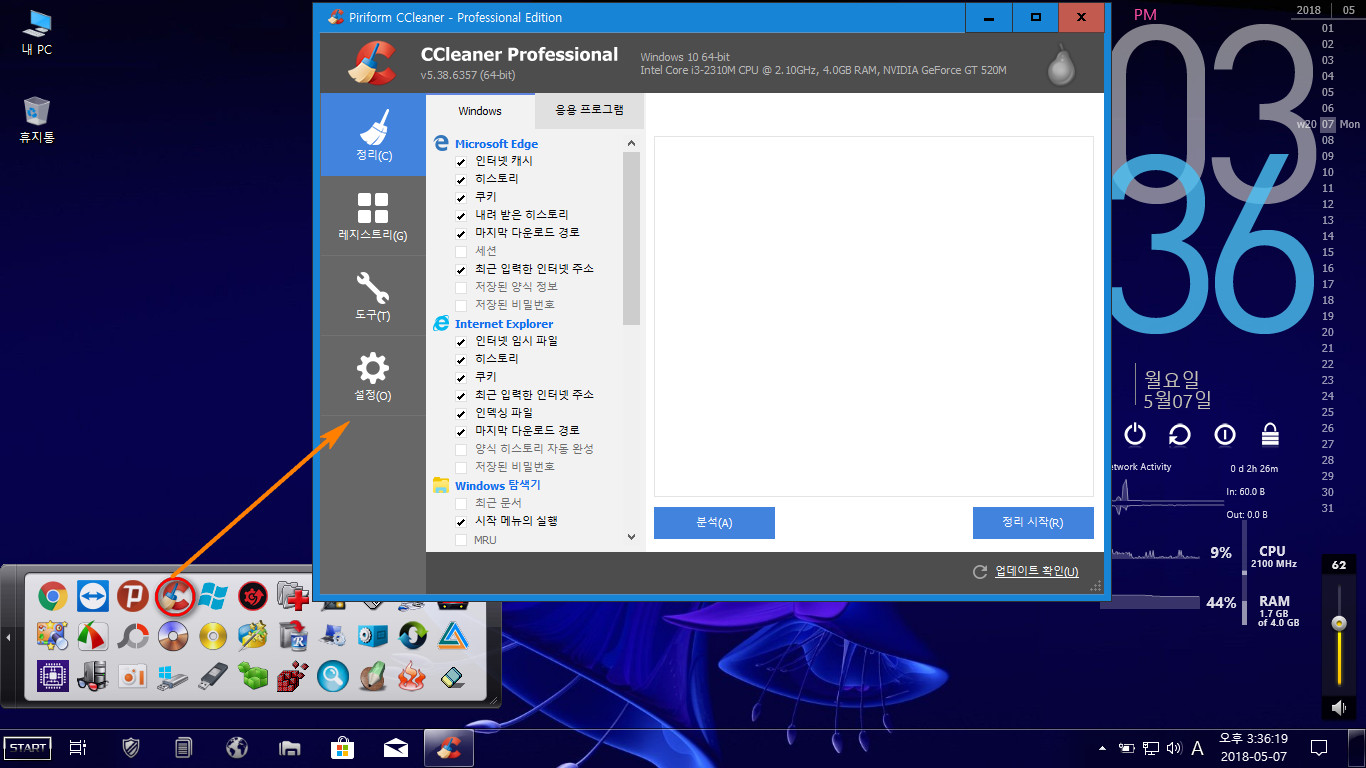Uncheck 인터넷 캐시 under Microsoft Edge
The width and height of the screenshot is (1366, 768).
click(x=461, y=161)
